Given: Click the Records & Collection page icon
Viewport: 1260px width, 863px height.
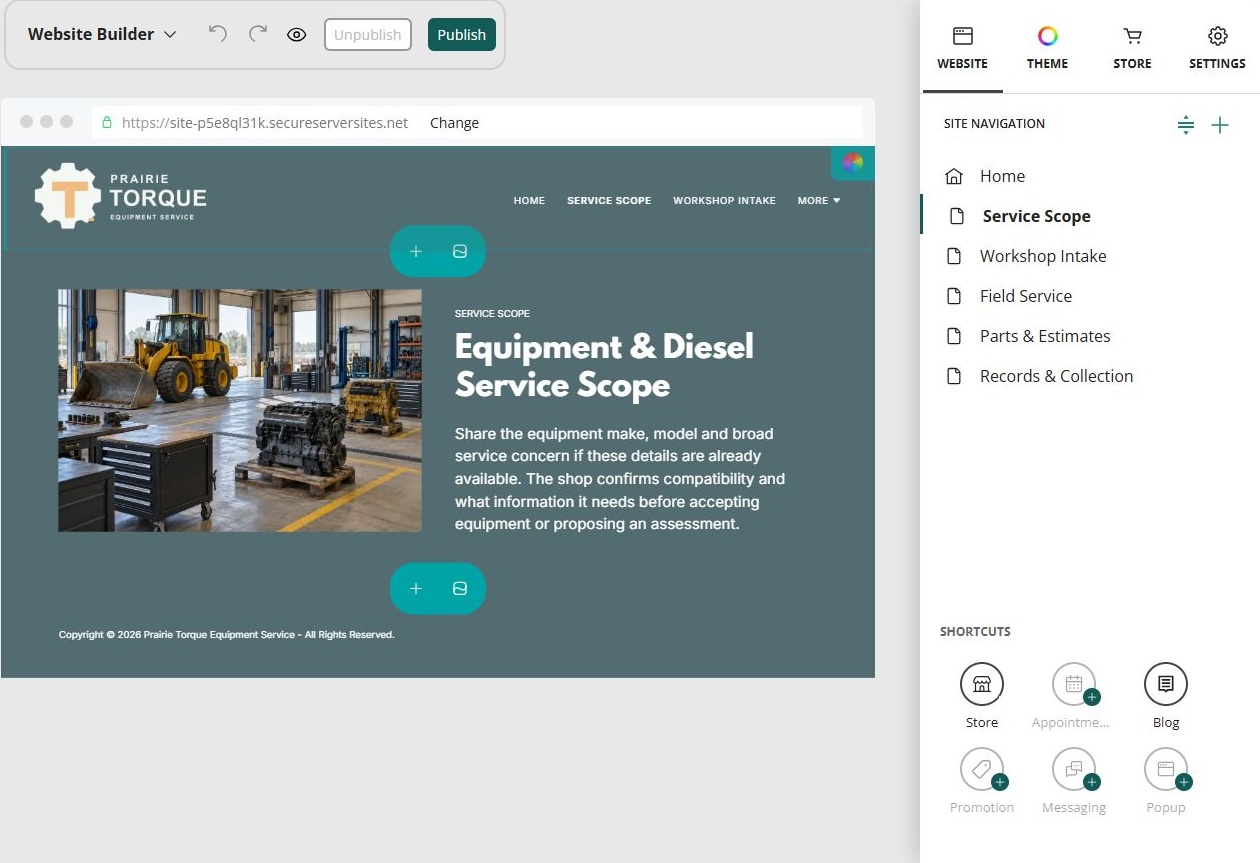Looking at the screenshot, I should point(954,376).
